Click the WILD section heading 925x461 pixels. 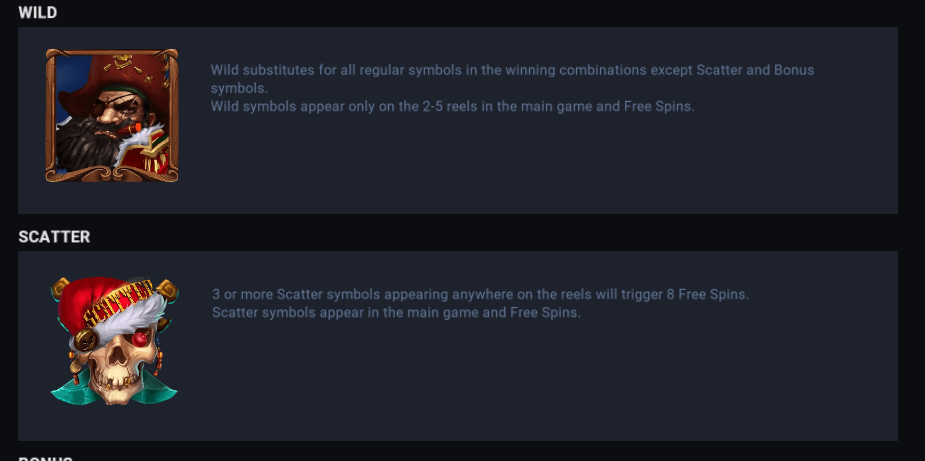(x=37, y=13)
